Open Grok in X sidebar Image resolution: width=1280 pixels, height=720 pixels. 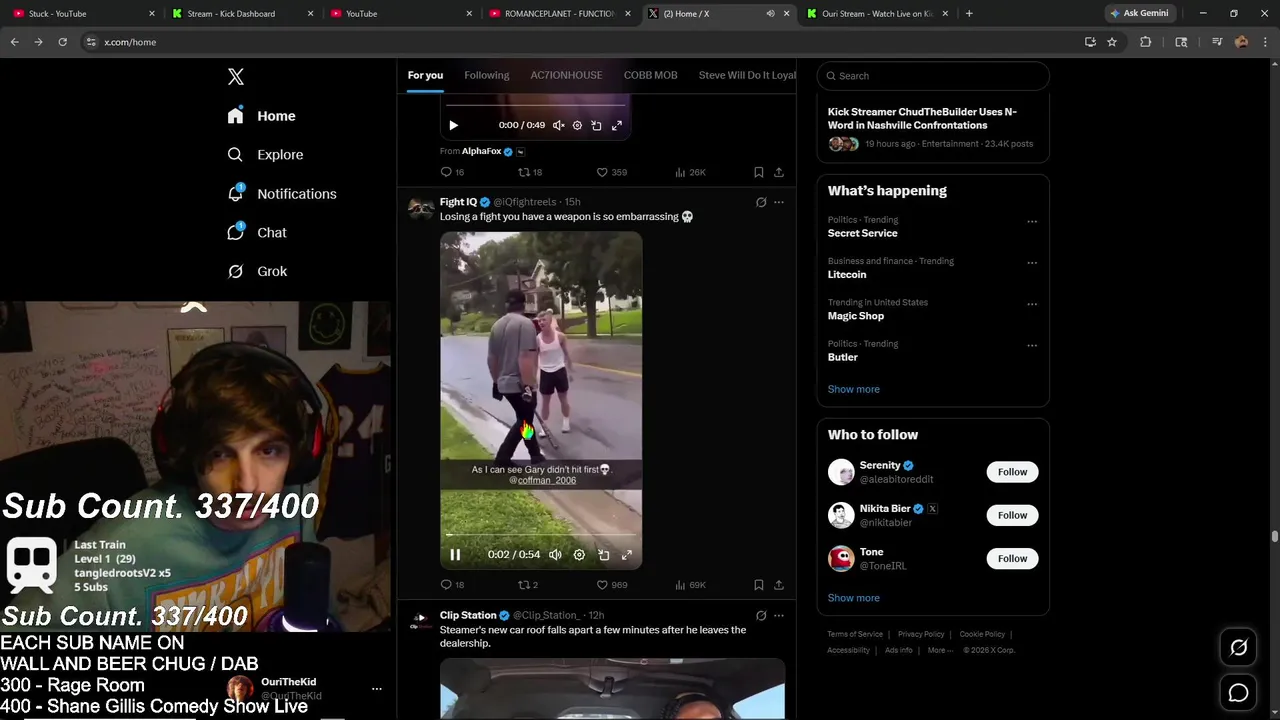pyautogui.click(x=258, y=271)
